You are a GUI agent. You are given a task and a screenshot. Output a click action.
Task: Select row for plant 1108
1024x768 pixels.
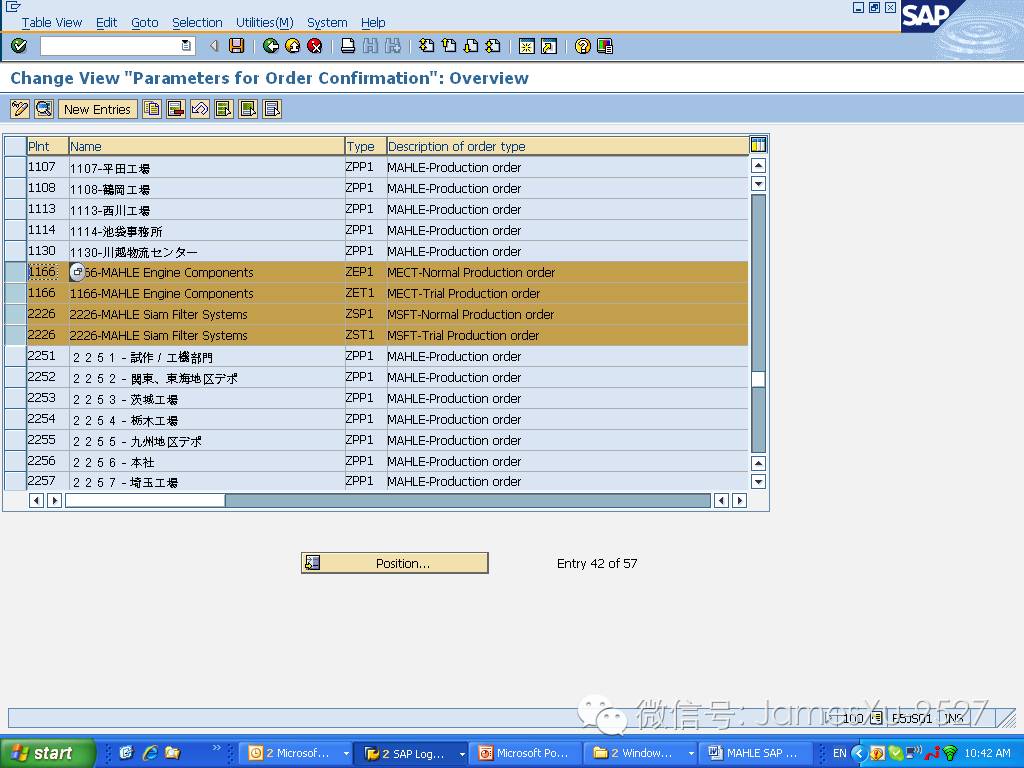pos(15,188)
